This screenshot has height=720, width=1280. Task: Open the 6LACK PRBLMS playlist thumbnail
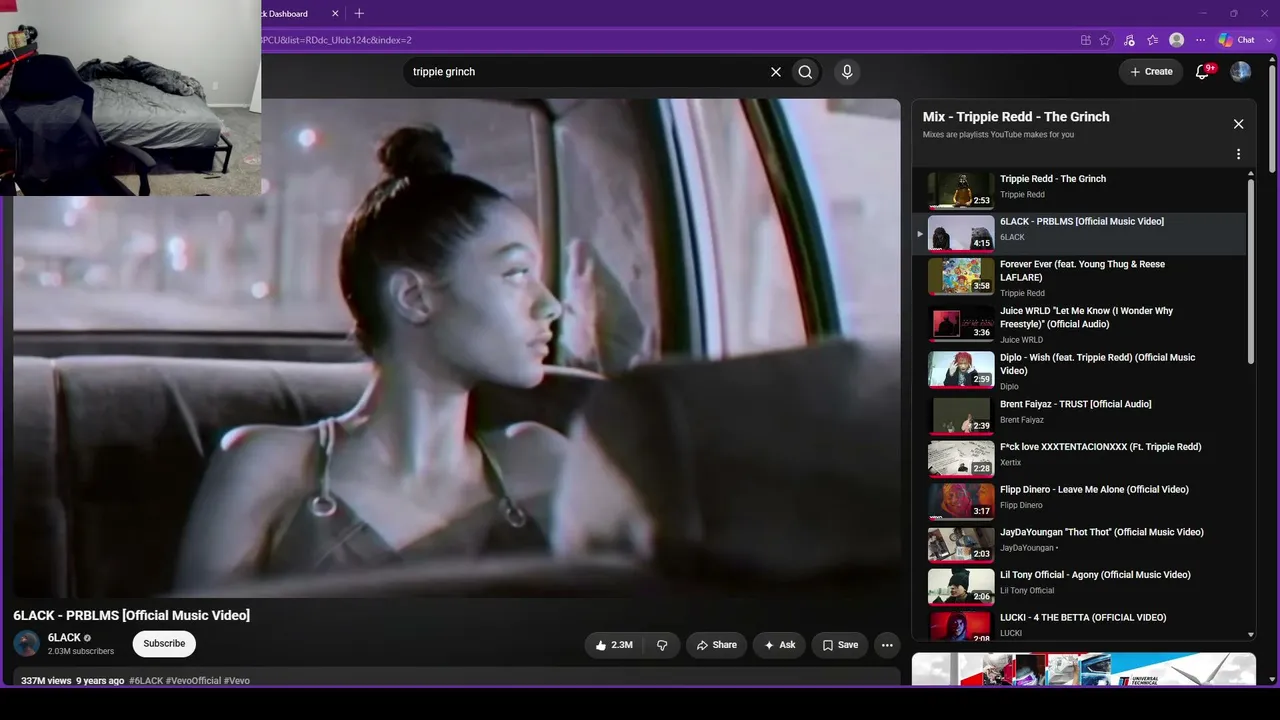(961, 234)
